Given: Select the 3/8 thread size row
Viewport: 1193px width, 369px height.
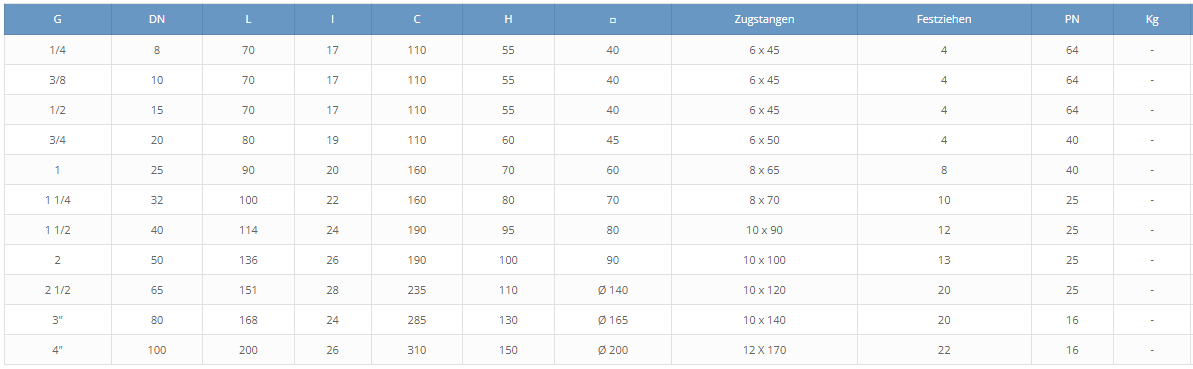Looking at the screenshot, I should point(597,80).
